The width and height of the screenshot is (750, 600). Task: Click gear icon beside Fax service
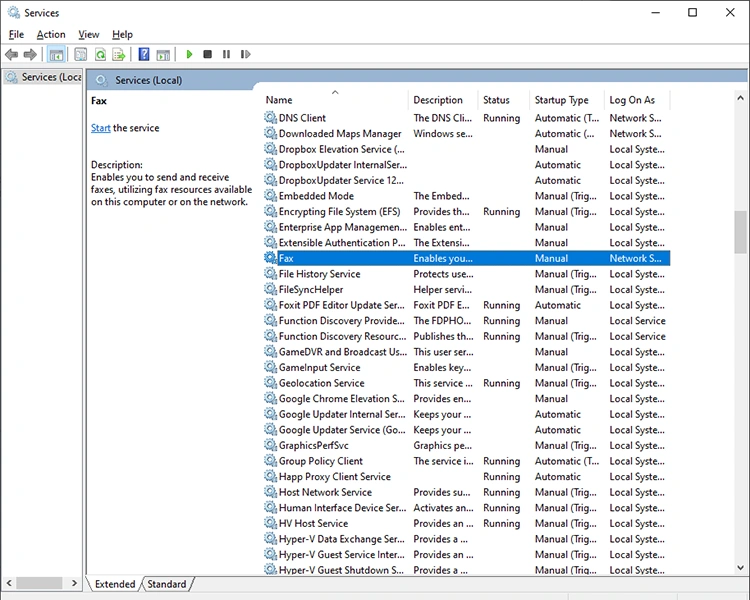pos(270,258)
